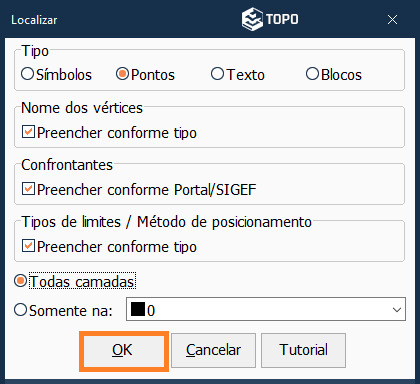This screenshot has height=384, width=420.
Task: Expand the layer dropdown arrow
Action: coord(397,310)
